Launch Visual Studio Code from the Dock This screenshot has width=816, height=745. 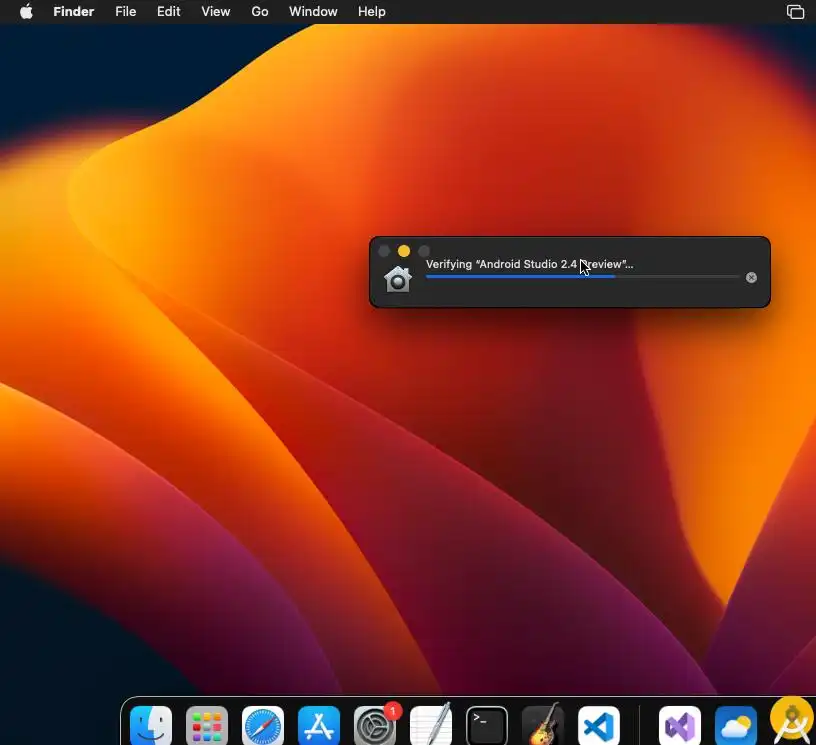598,726
